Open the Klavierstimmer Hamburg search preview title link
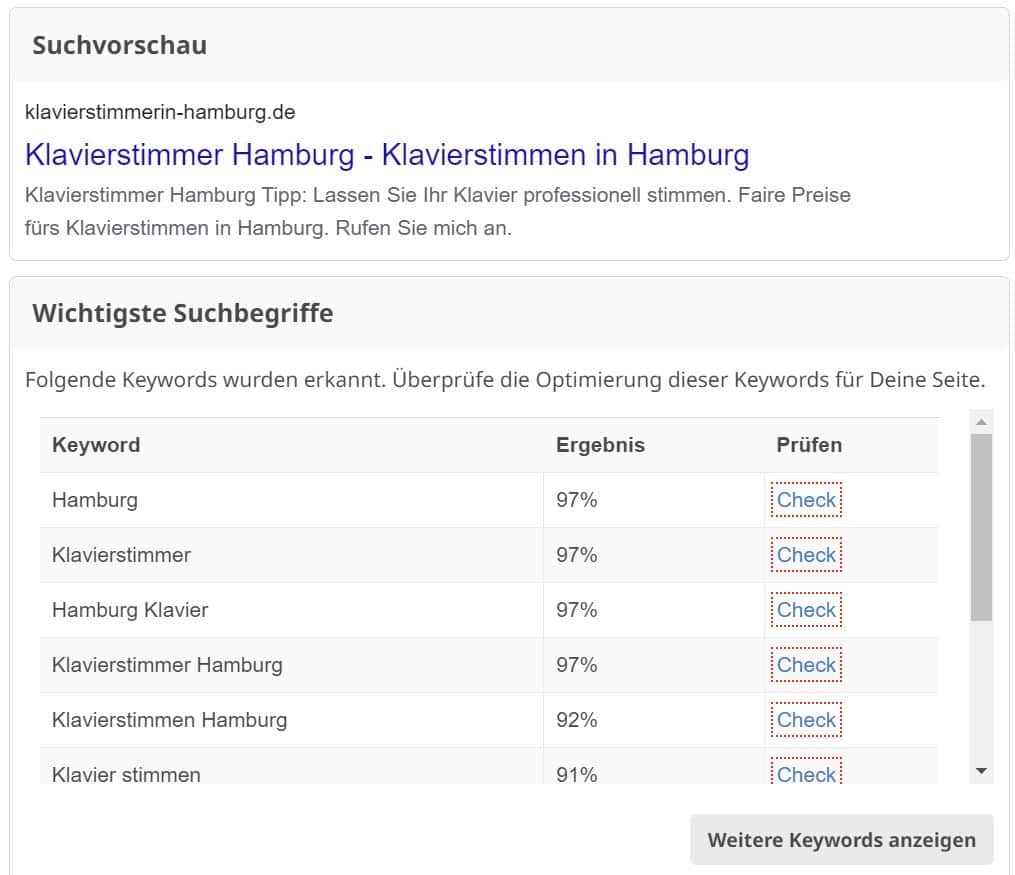Screen dimensions: 1015x875 (387, 155)
